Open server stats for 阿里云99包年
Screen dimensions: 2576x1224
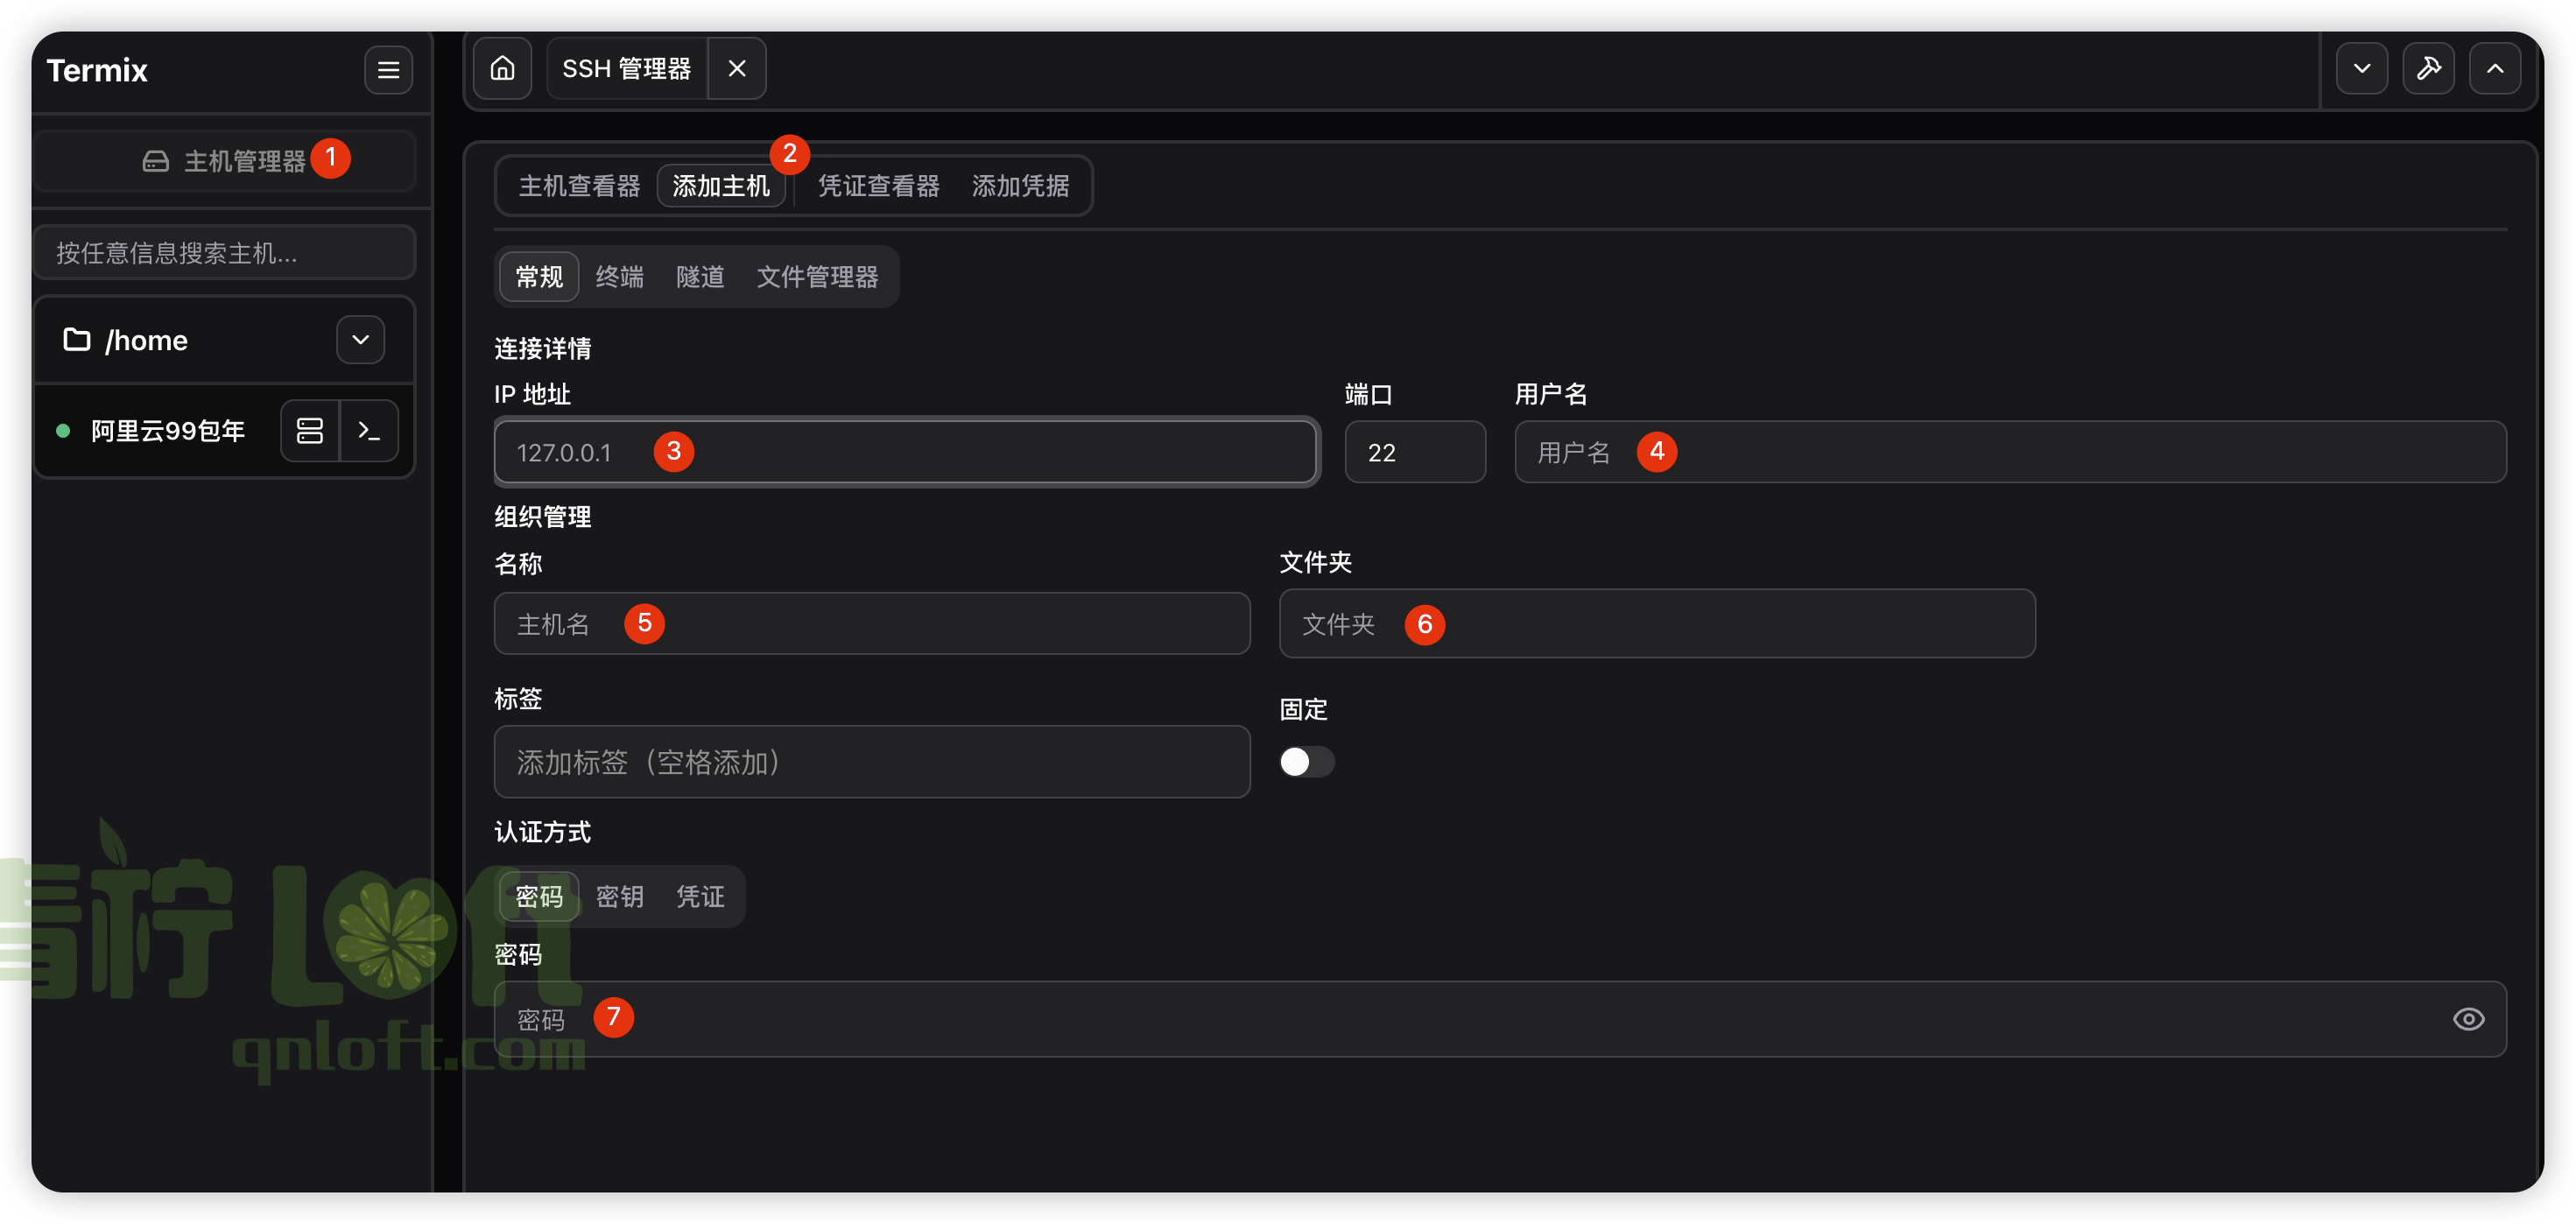pos(310,431)
